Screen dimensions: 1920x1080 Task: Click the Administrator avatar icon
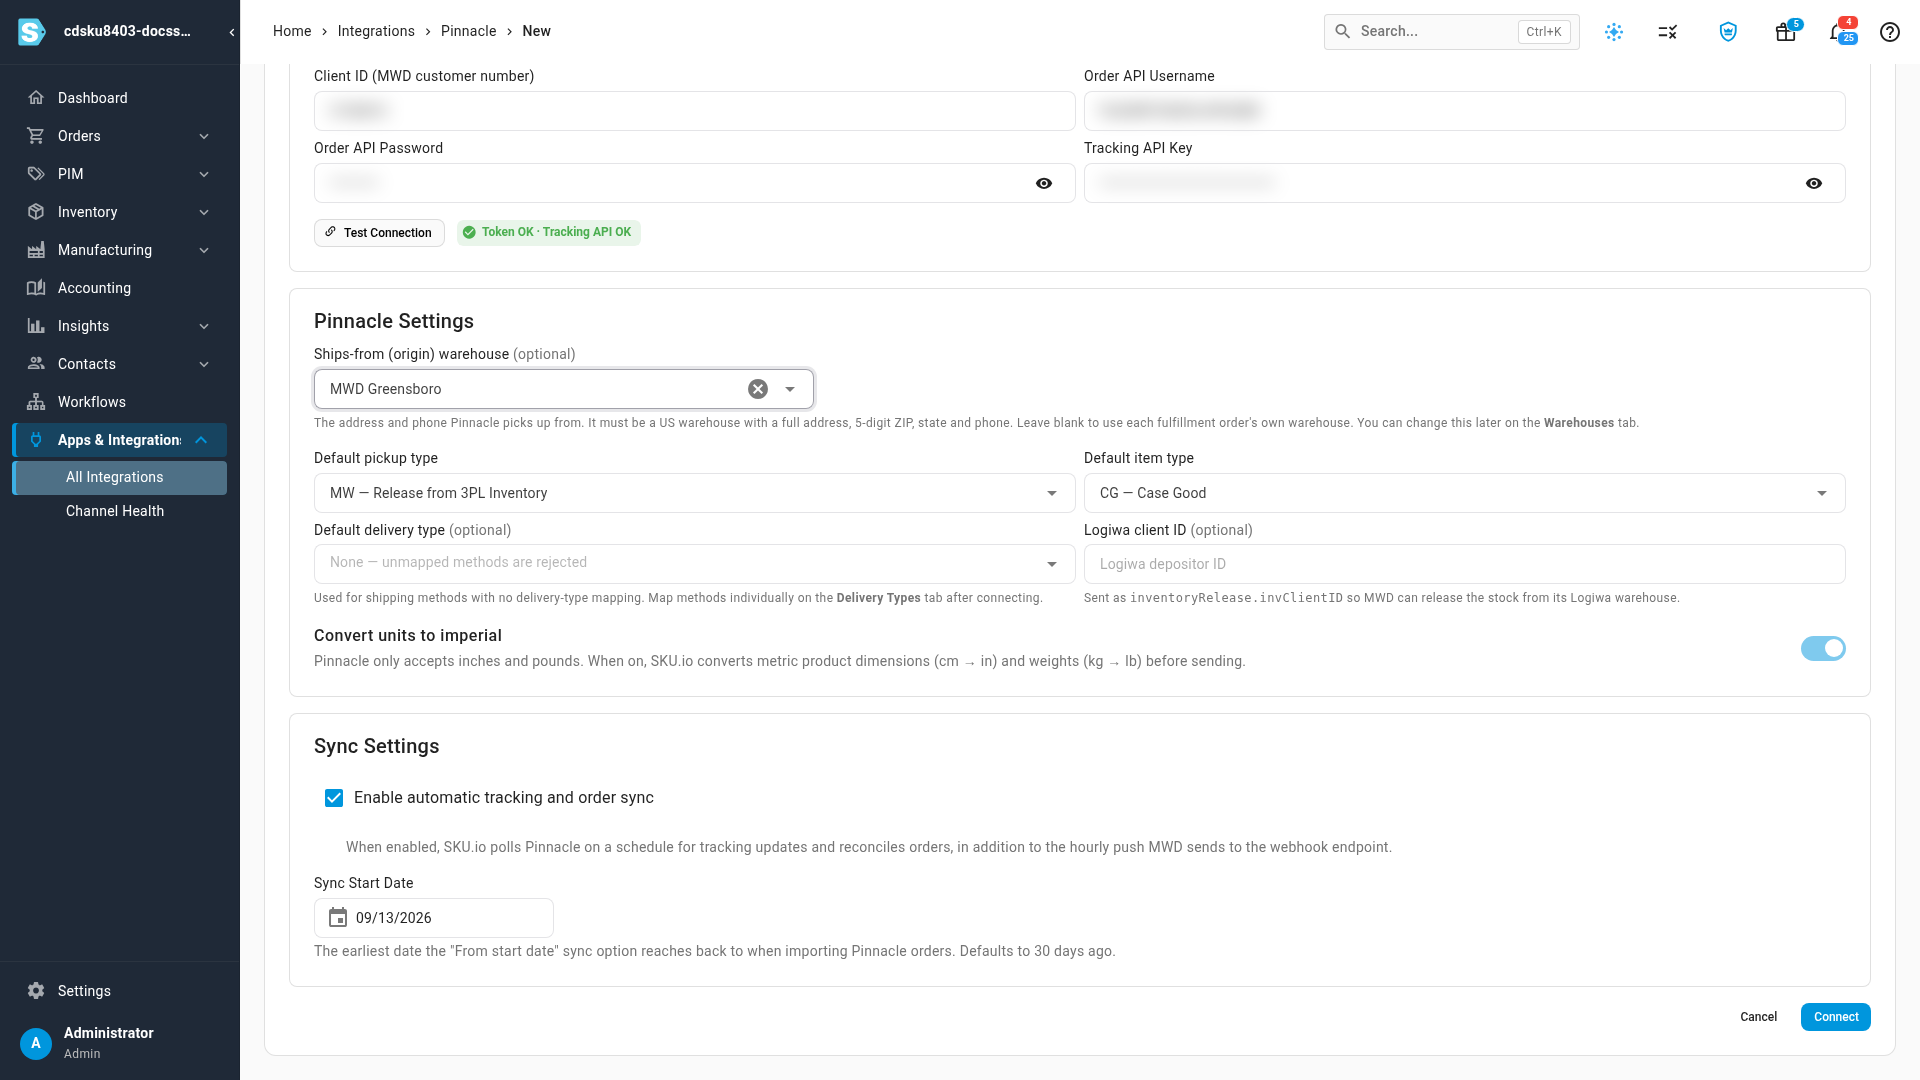(x=36, y=1043)
